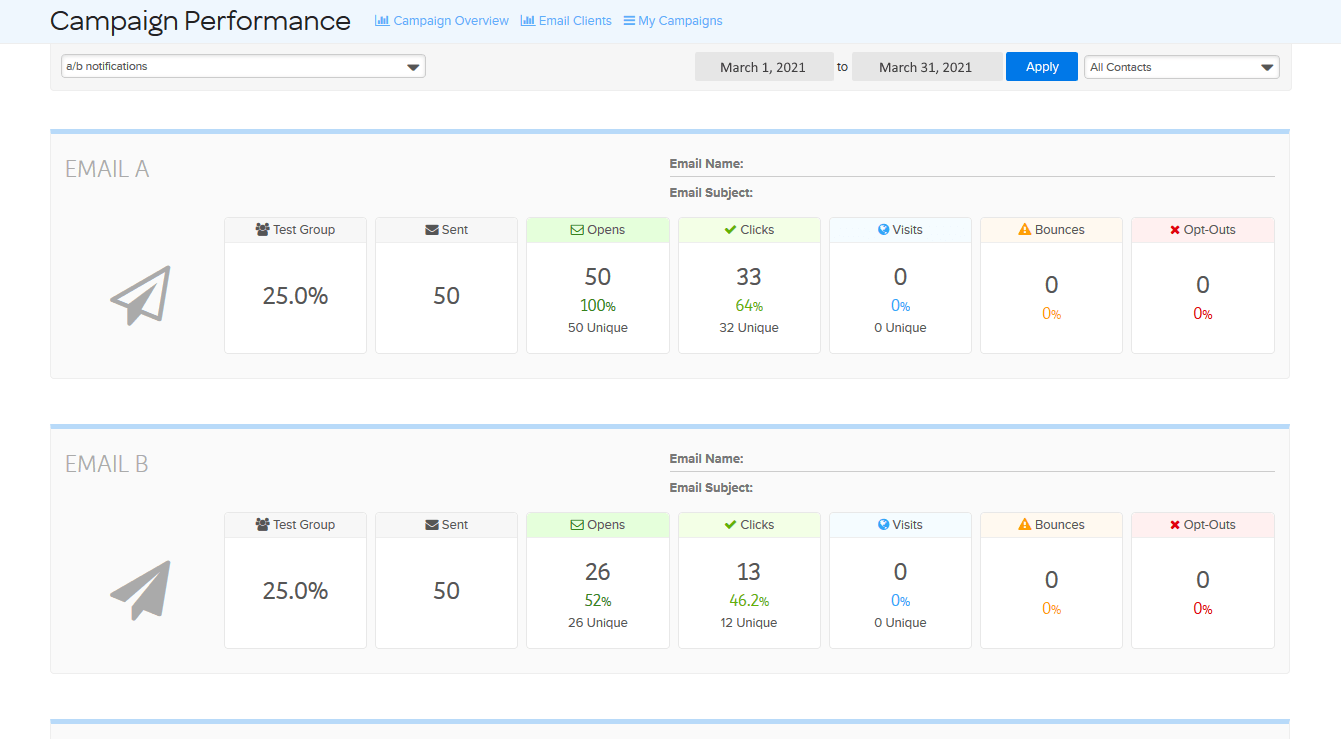Click the Email Clients chart icon in the header
Viewport: 1341px width, 739px height.
click(527, 20)
